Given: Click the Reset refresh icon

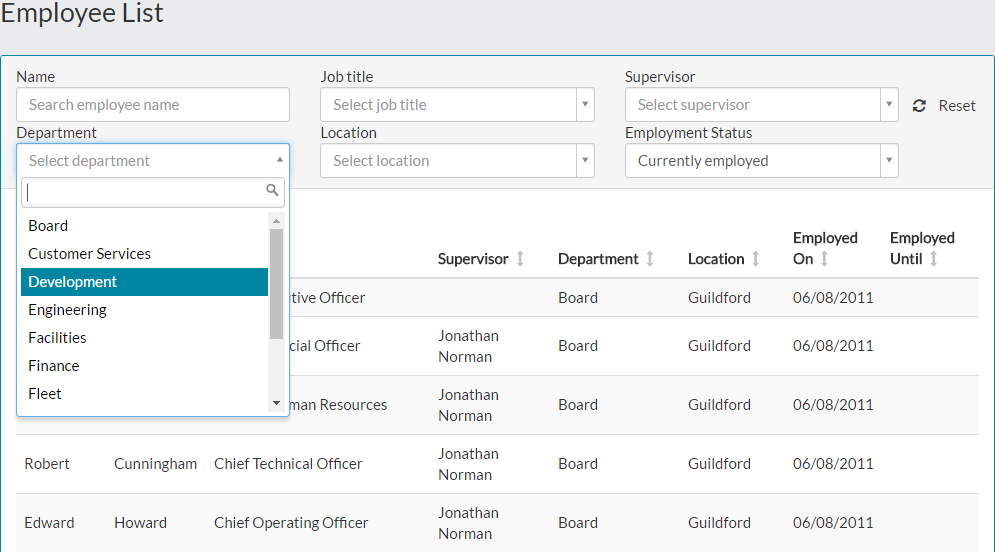Looking at the screenshot, I should click(919, 105).
